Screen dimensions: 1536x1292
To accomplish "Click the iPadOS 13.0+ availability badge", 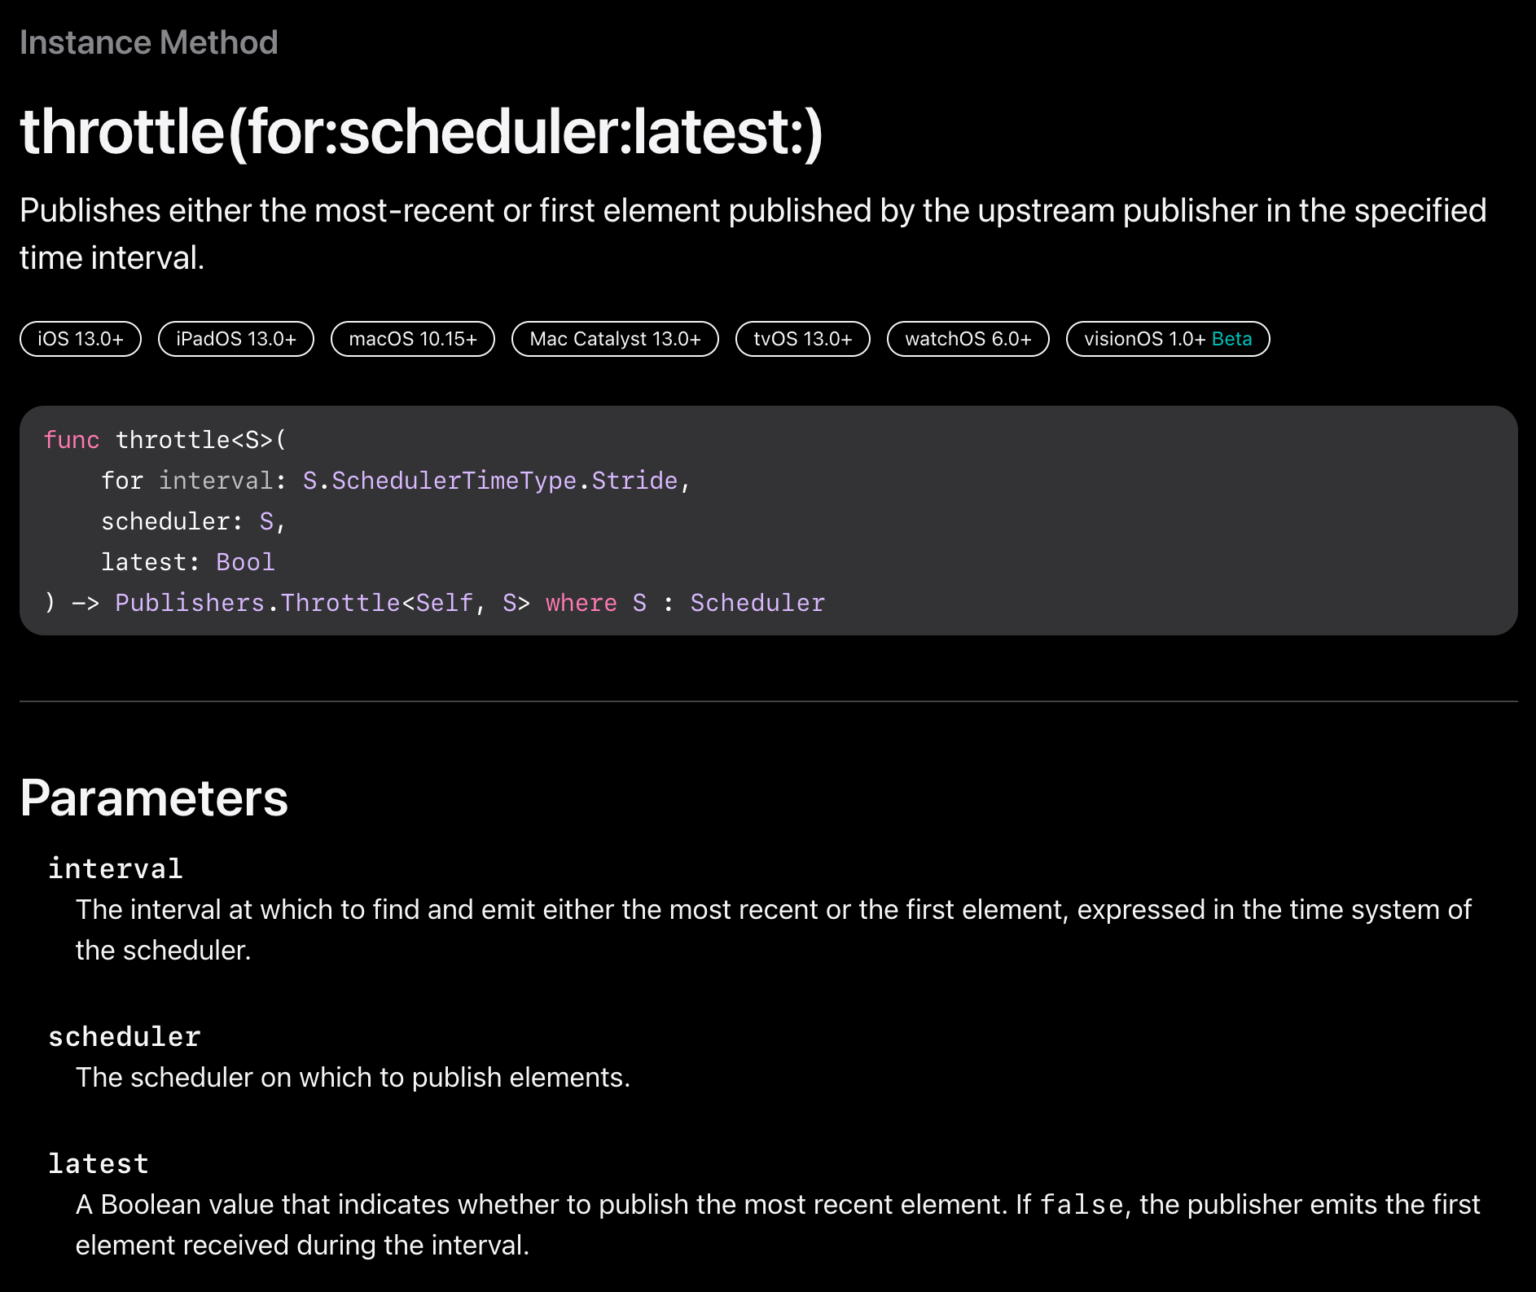I will pos(236,339).
